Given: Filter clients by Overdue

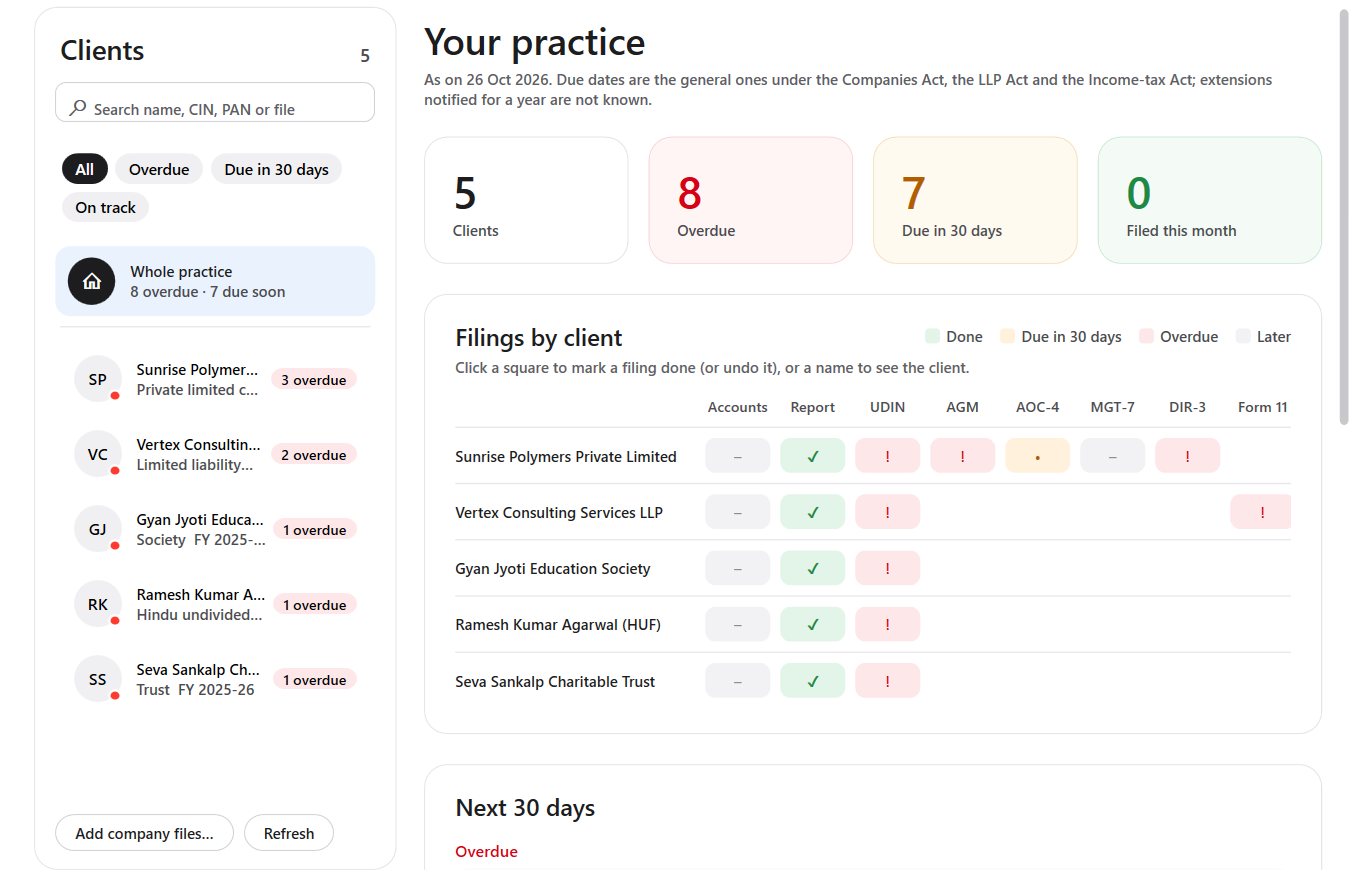Looking at the screenshot, I should point(159,169).
